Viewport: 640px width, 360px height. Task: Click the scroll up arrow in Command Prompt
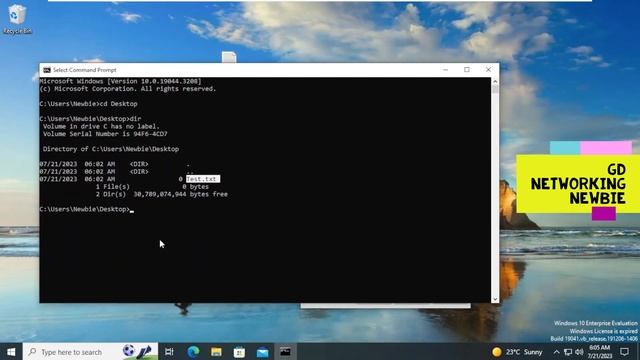(x=495, y=81)
